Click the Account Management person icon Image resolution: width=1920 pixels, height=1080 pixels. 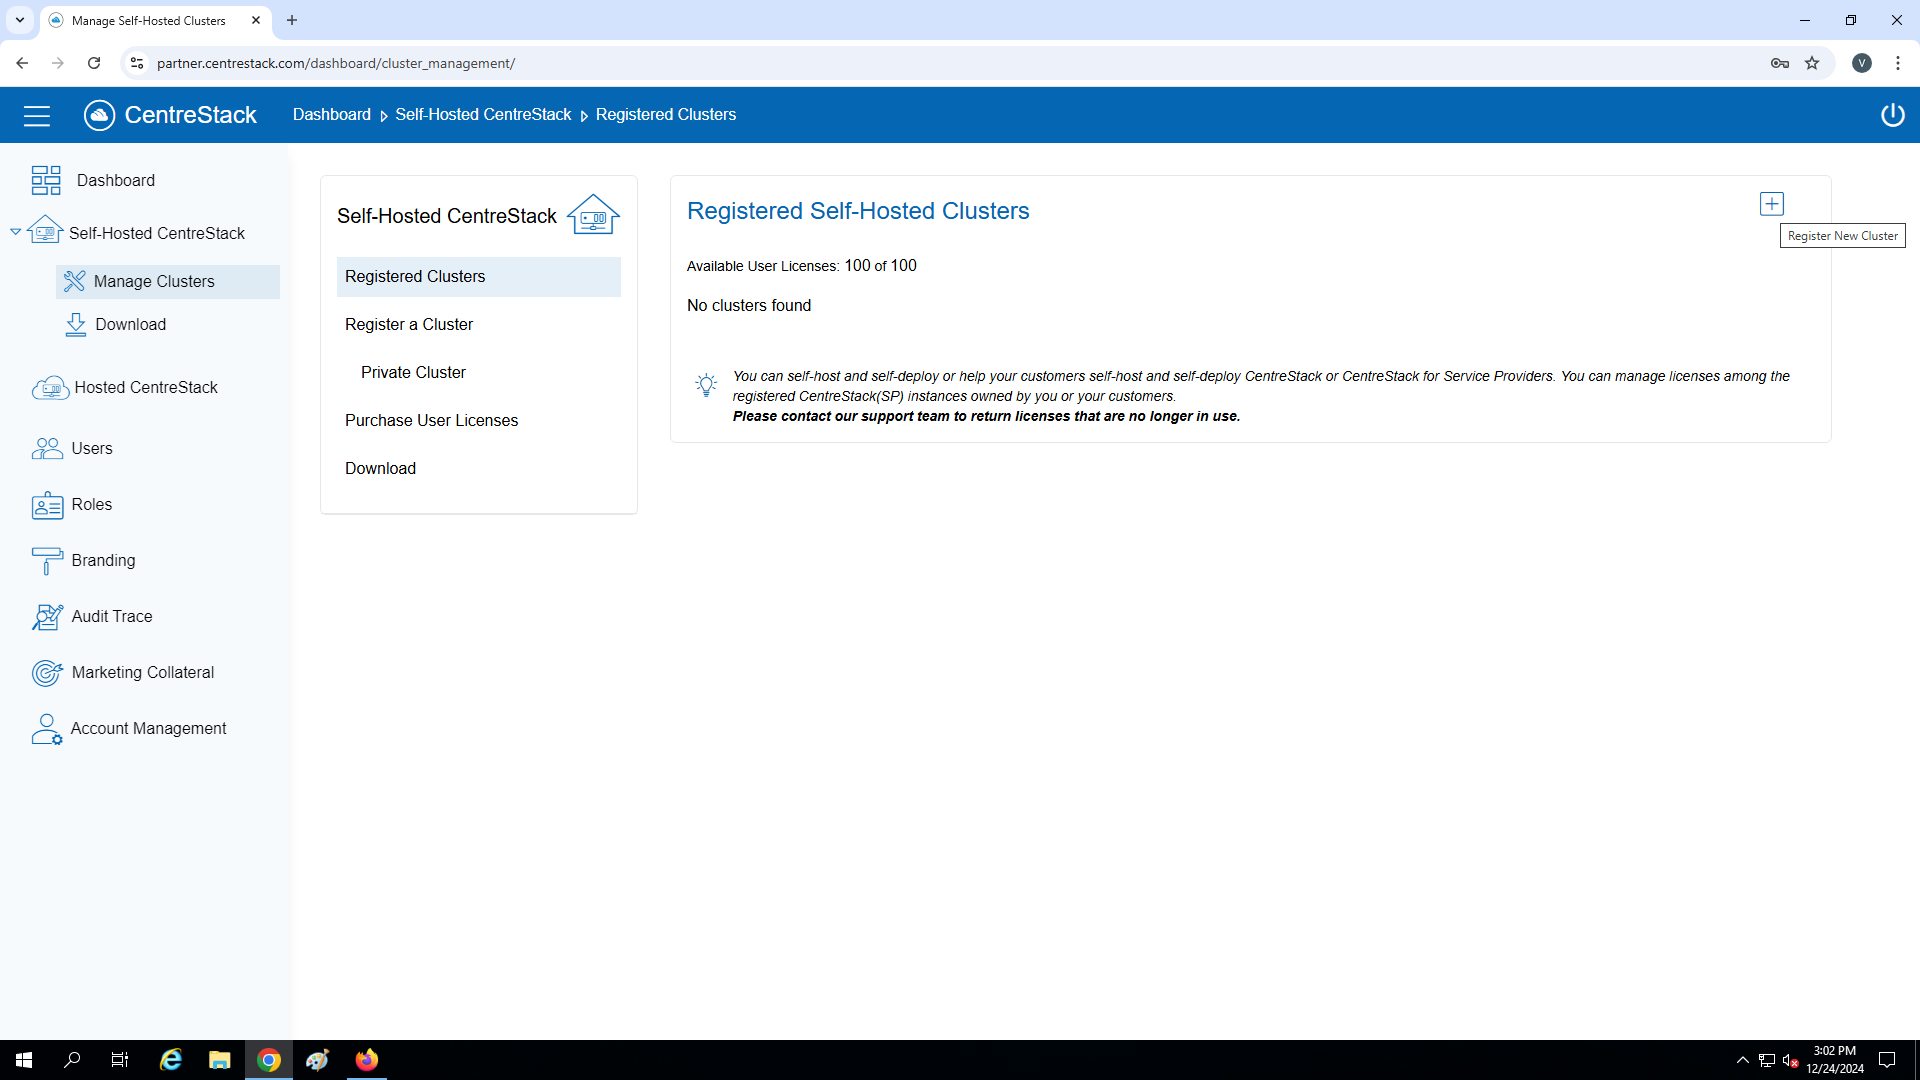(x=46, y=729)
